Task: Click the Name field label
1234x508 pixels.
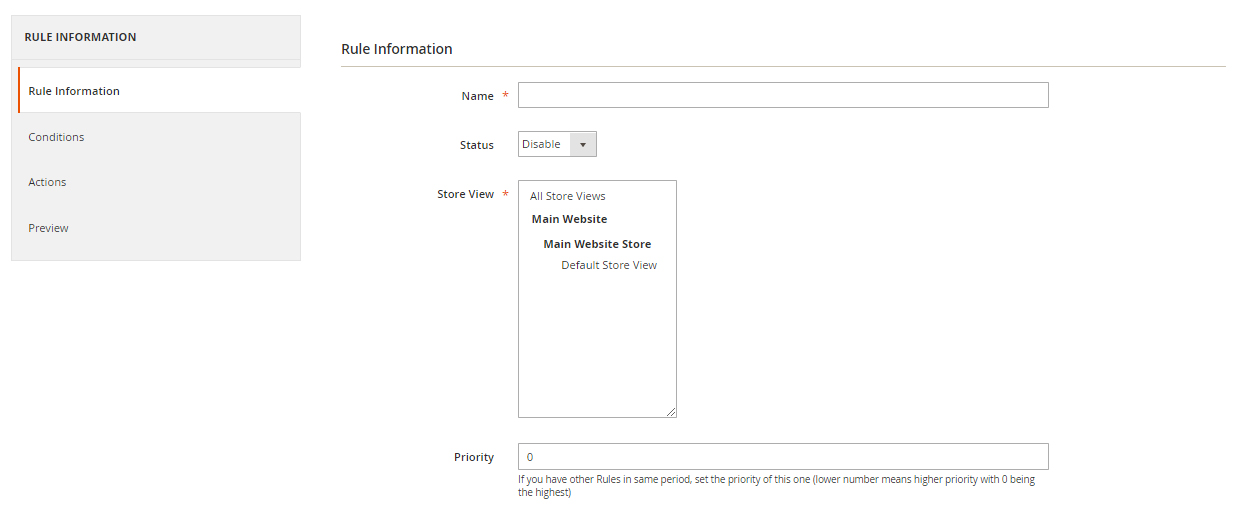Action: click(x=477, y=96)
